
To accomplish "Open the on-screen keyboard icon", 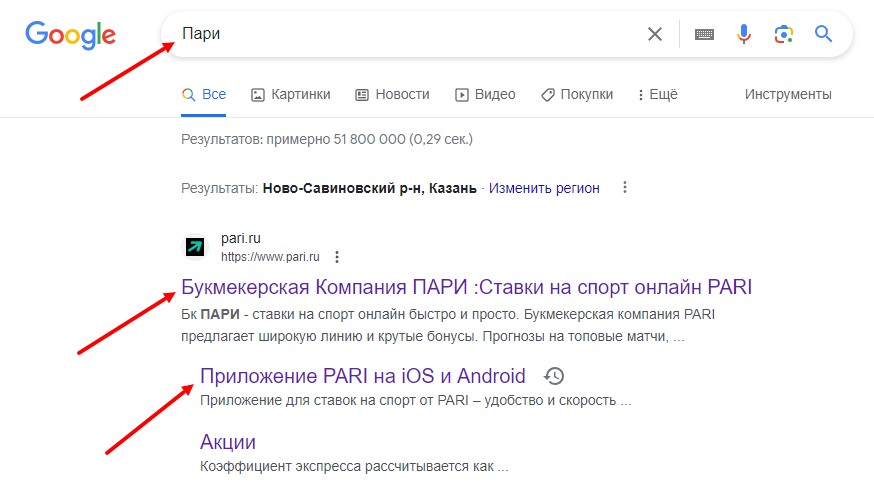I will [x=704, y=35].
